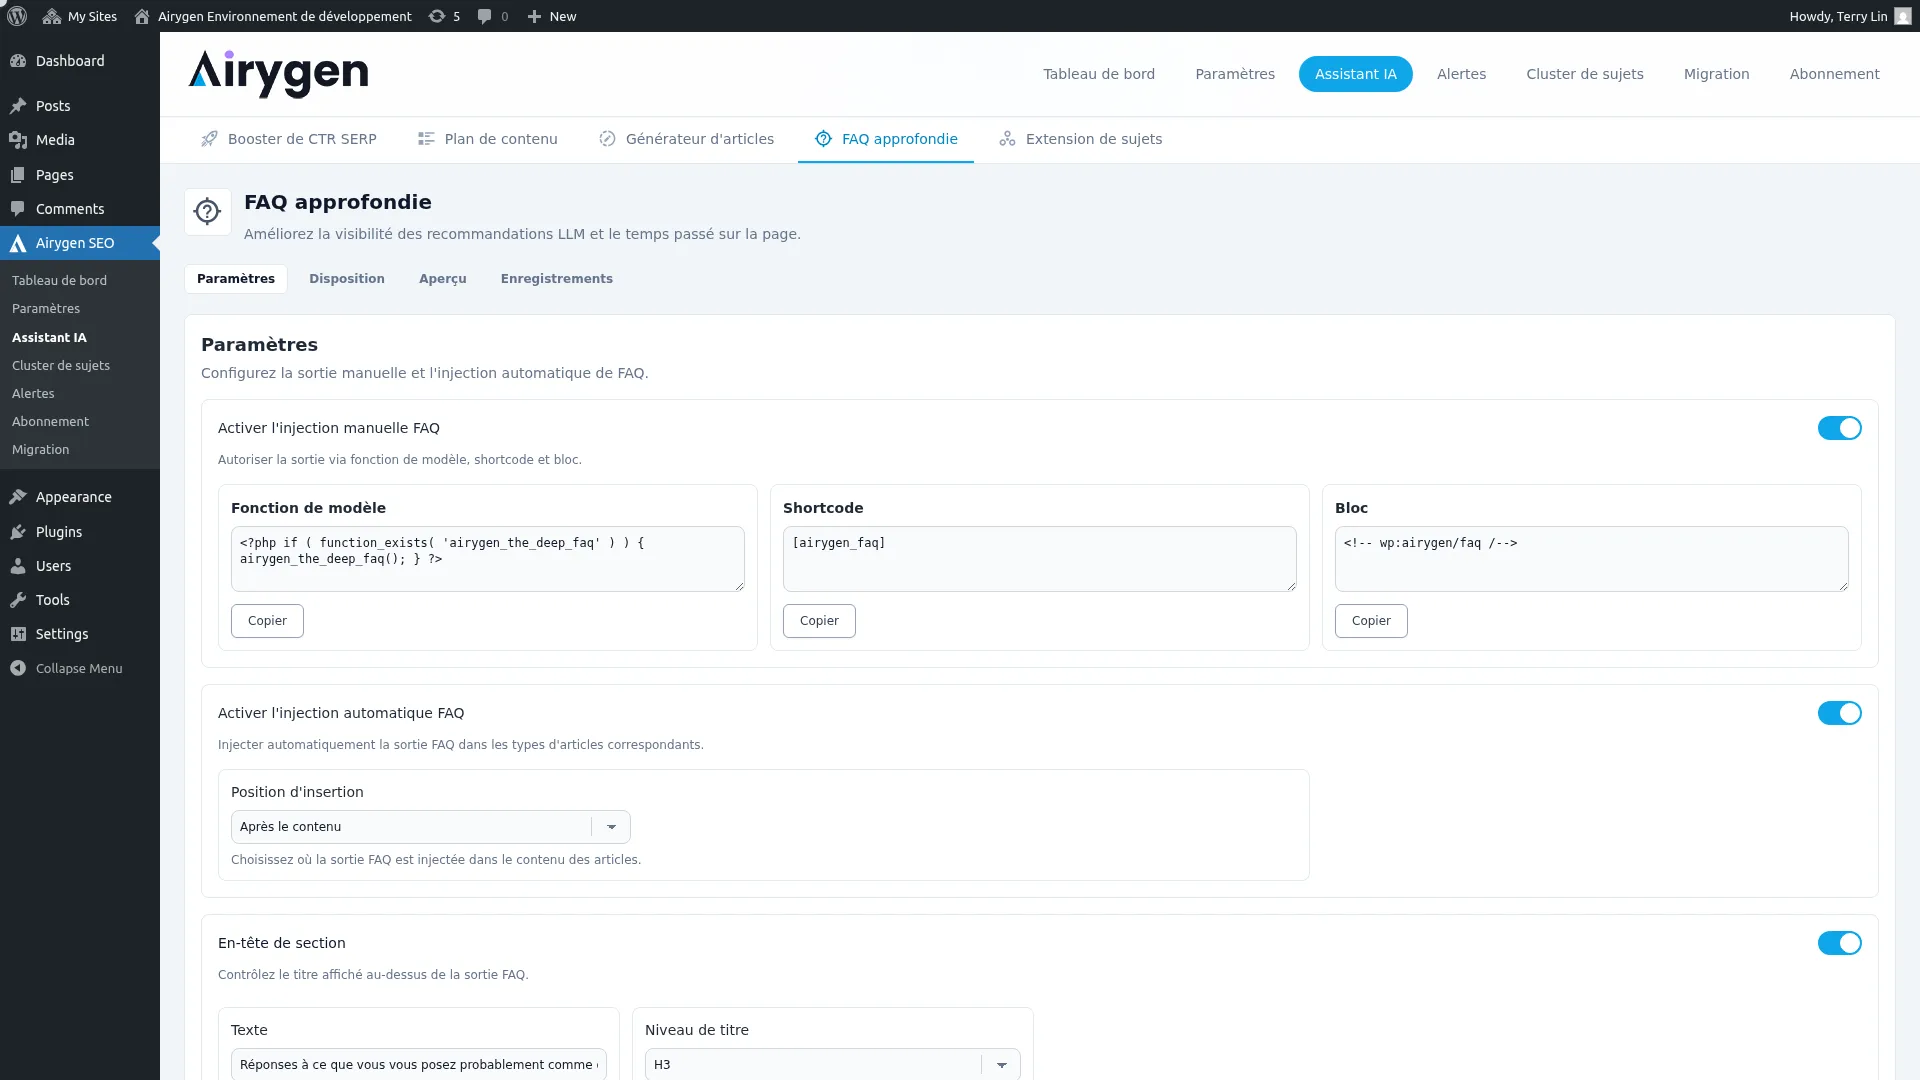Image resolution: width=1920 pixels, height=1080 pixels.
Task: Open Abonnement in left sidebar submenu
Action: click(50, 422)
